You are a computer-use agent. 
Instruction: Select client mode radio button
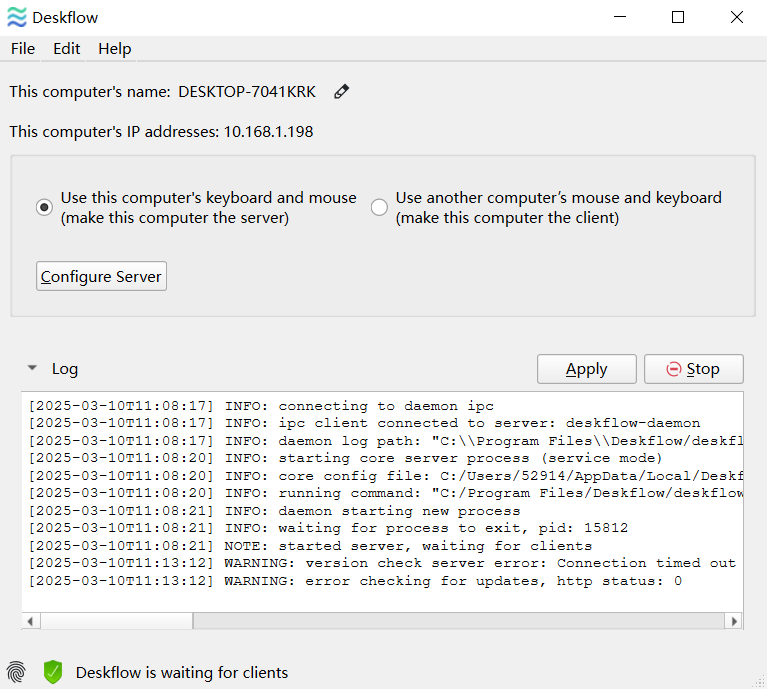[379, 207]
